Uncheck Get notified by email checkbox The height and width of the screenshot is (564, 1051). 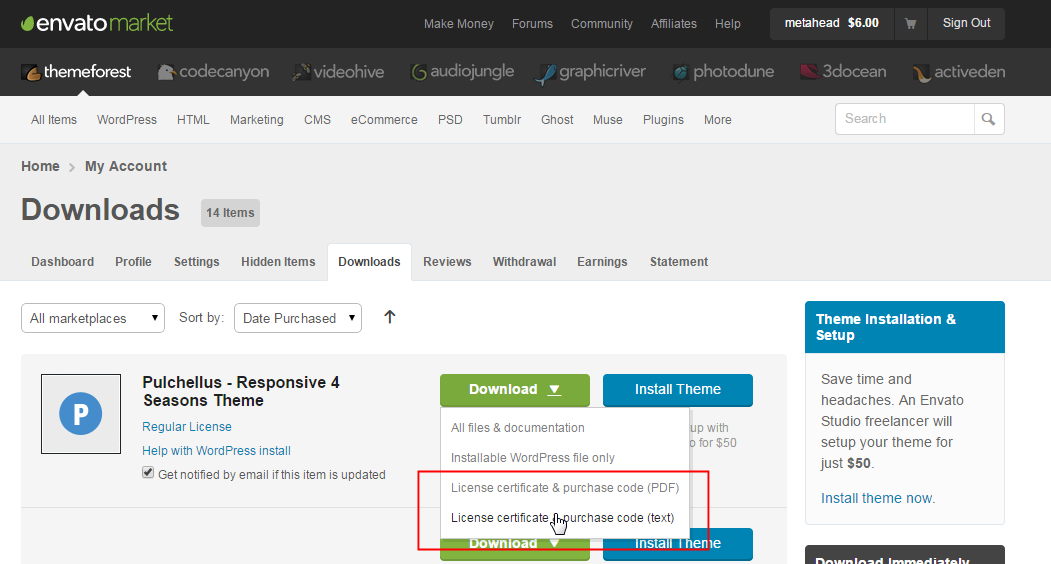point(148,473)
